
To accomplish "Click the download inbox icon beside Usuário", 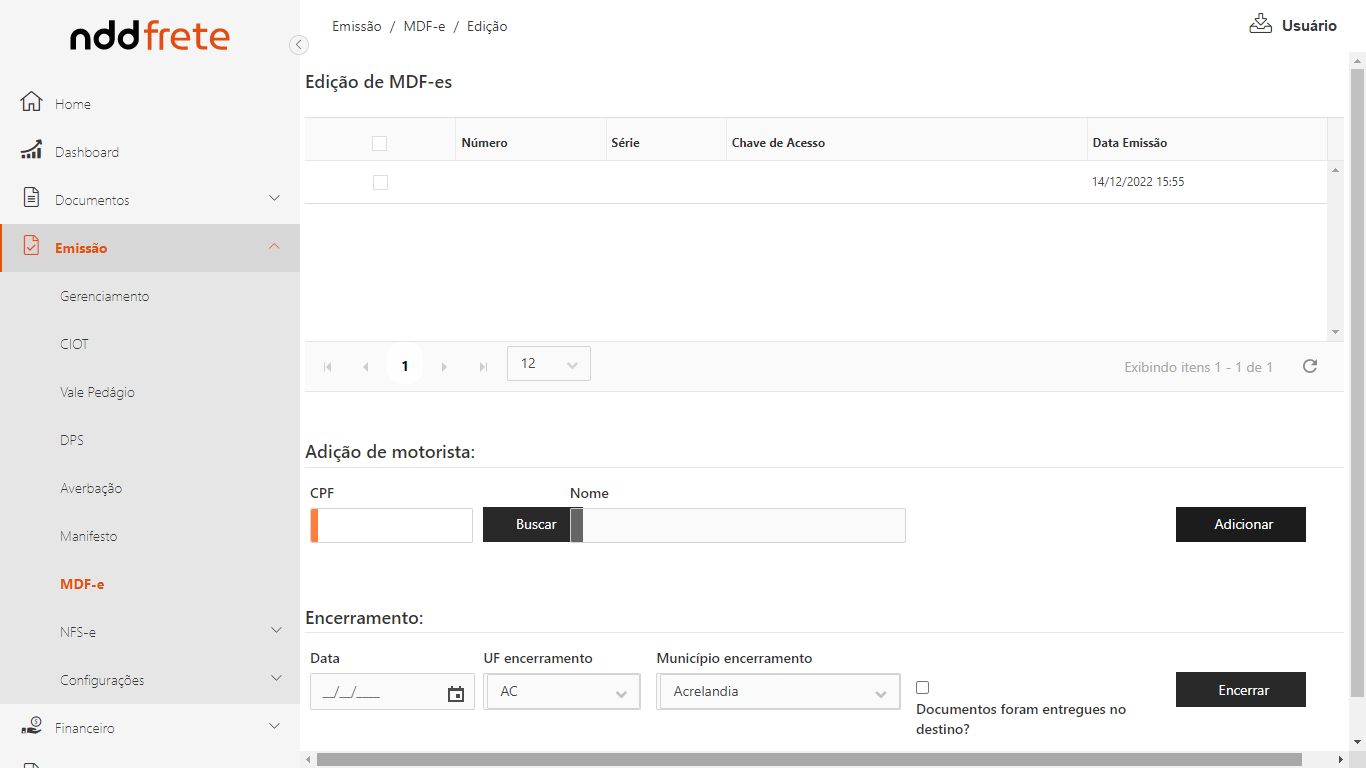I will 1260,24.
